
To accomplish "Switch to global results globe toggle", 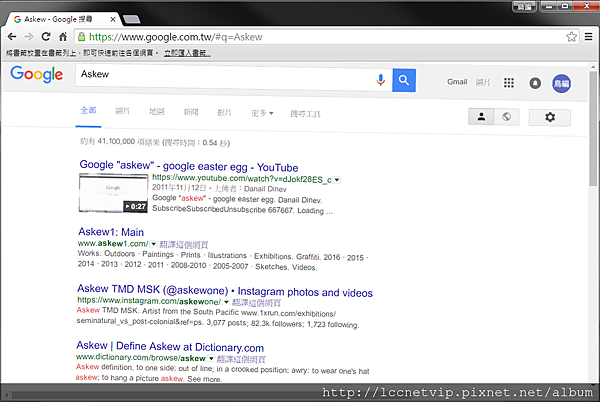I will 506,117.
